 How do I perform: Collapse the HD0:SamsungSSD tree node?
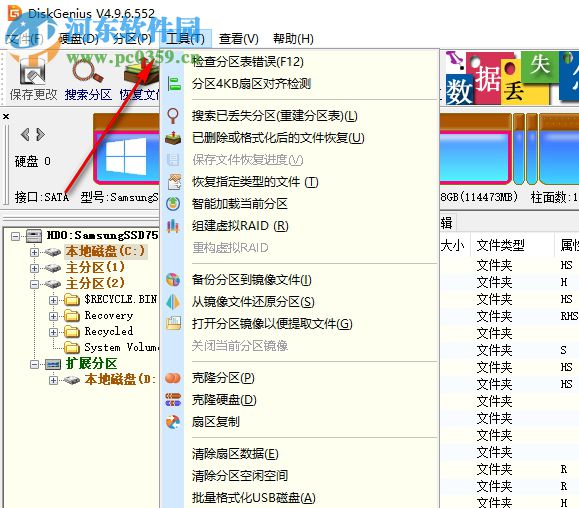point(16,236)
